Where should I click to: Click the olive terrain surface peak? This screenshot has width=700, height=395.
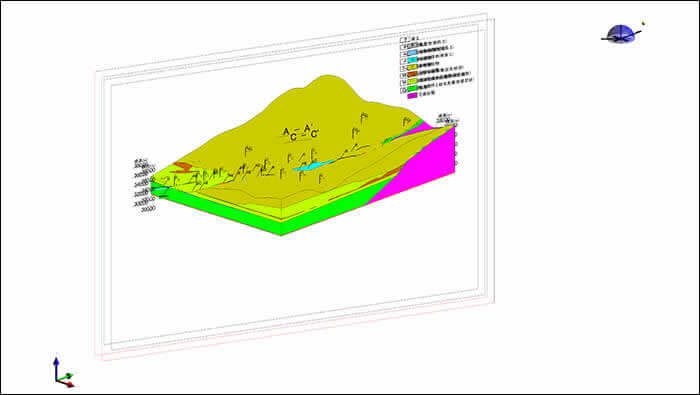pyautogui.click(x=329, y=85)
